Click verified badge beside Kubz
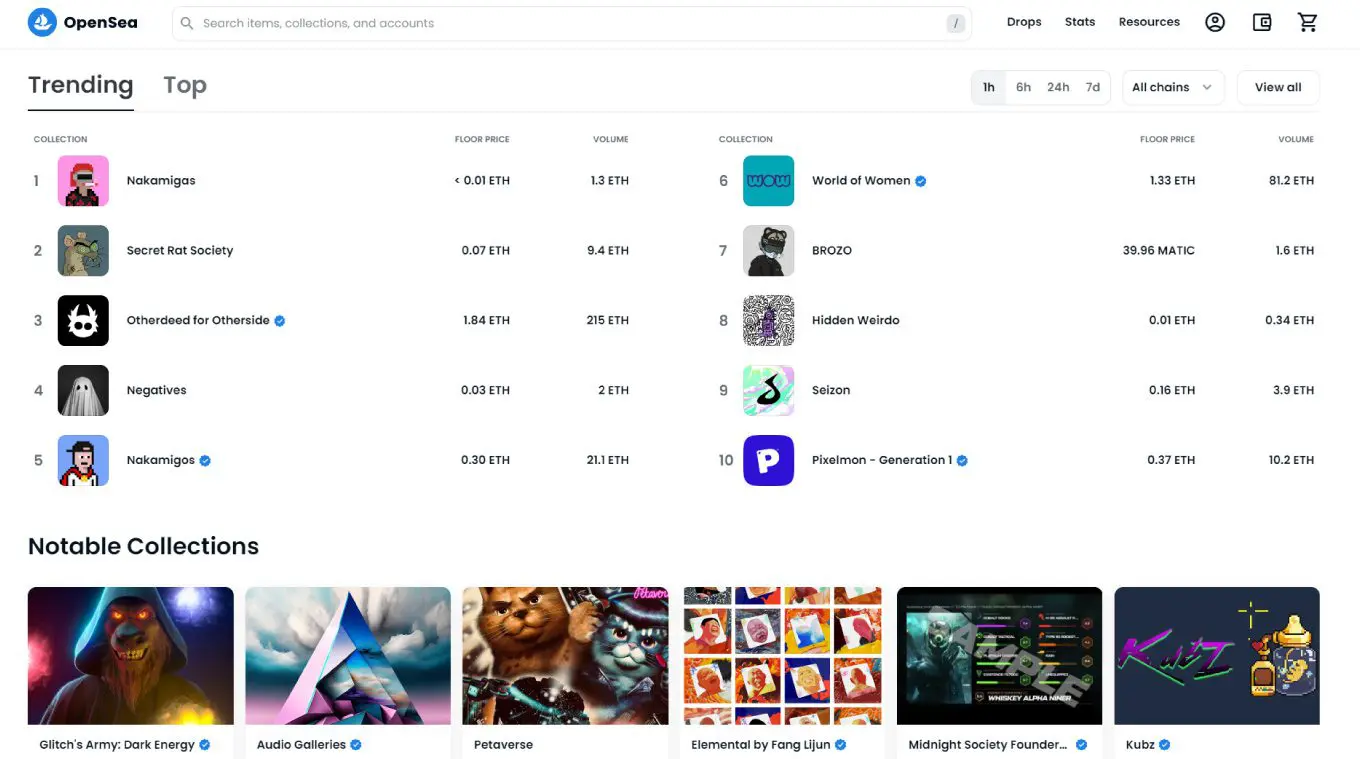 click(x=1165, y=745)
